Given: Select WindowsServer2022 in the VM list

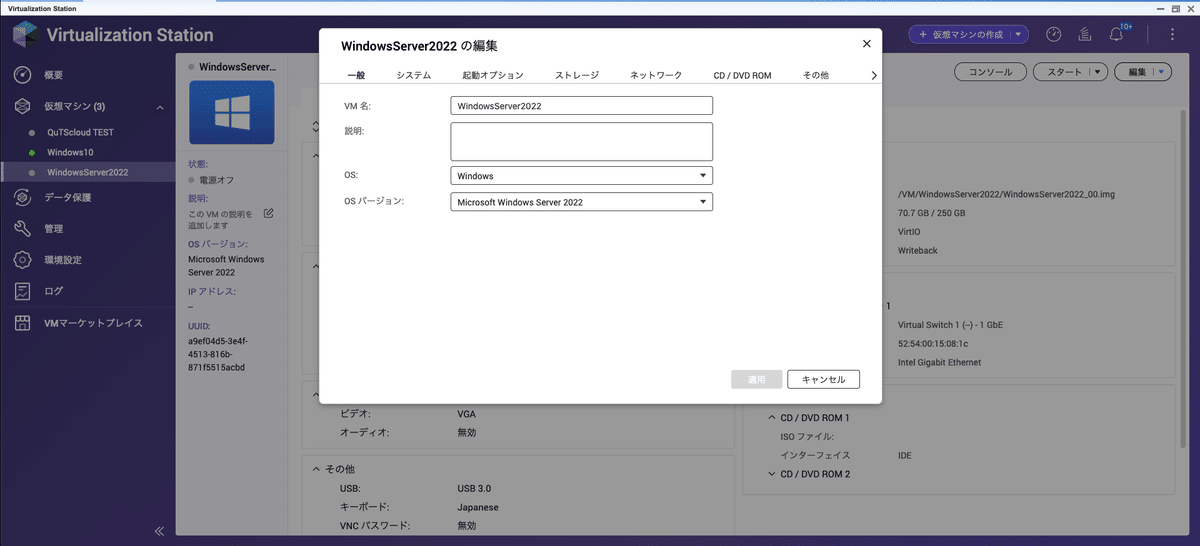Looking at the screenshot, I should 88,172.
